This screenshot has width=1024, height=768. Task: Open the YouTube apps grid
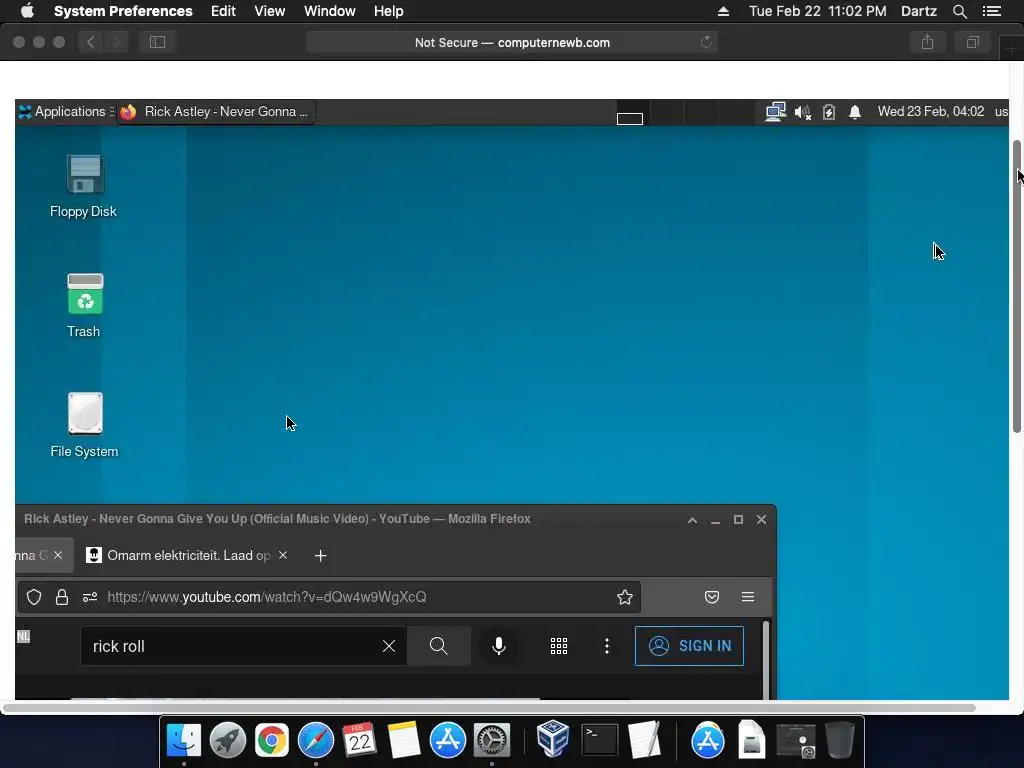point(559,646)
